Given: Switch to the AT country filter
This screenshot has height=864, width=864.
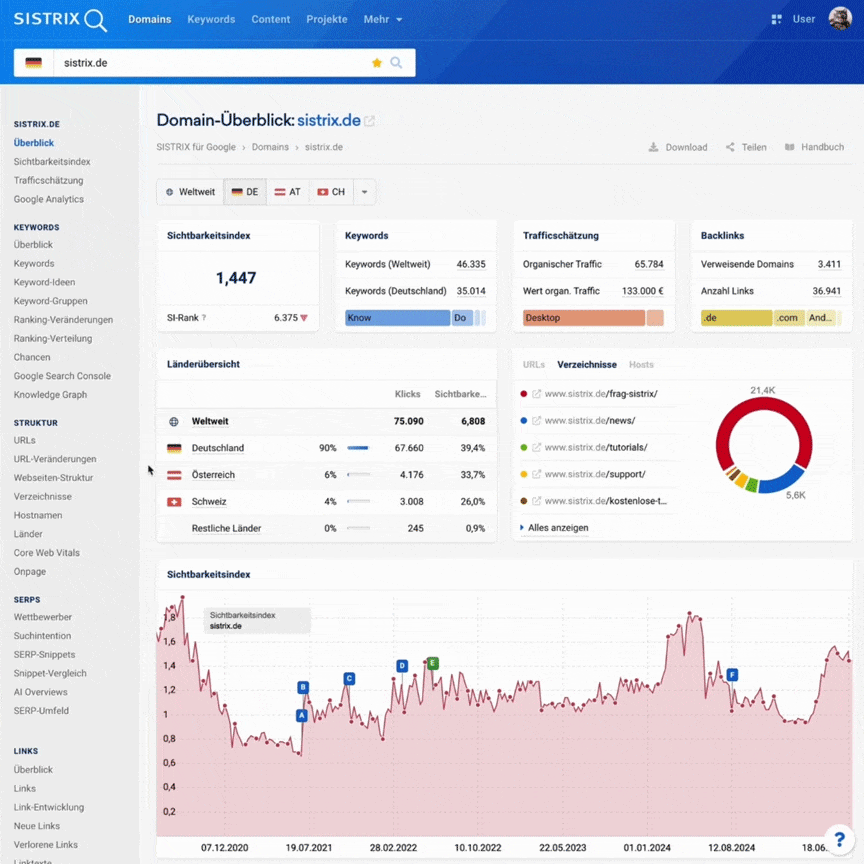Looking at the screenshot, I should (x=288, y=192).
